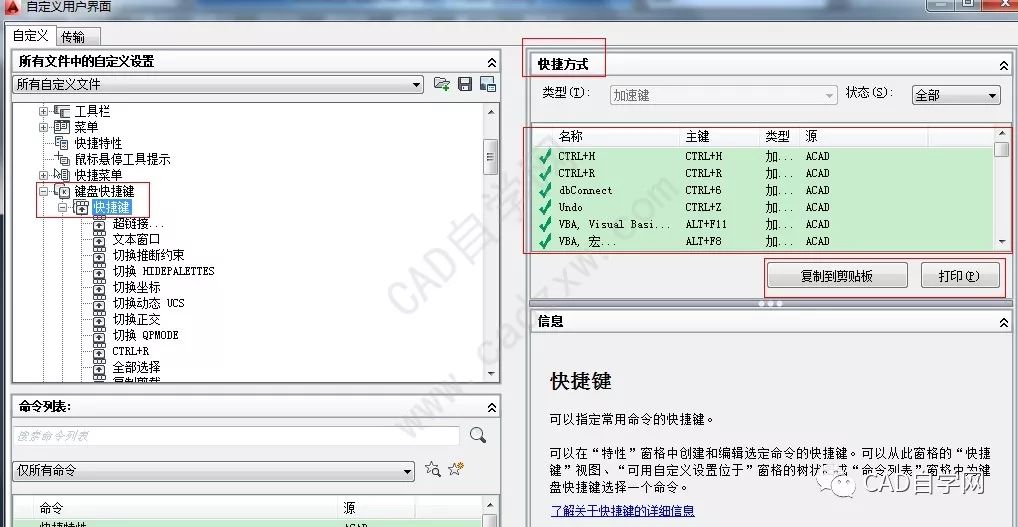This screenshot has width=1018, height=527.
Task: Collapse the 快捷方式 panel
Action: (1004, 65)
